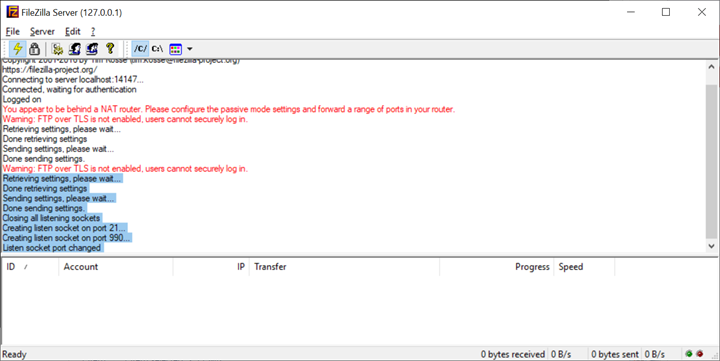Click '0 bytes received' in status bar
This screenshot has height=361, width=720.
click(x=513, y=354)
